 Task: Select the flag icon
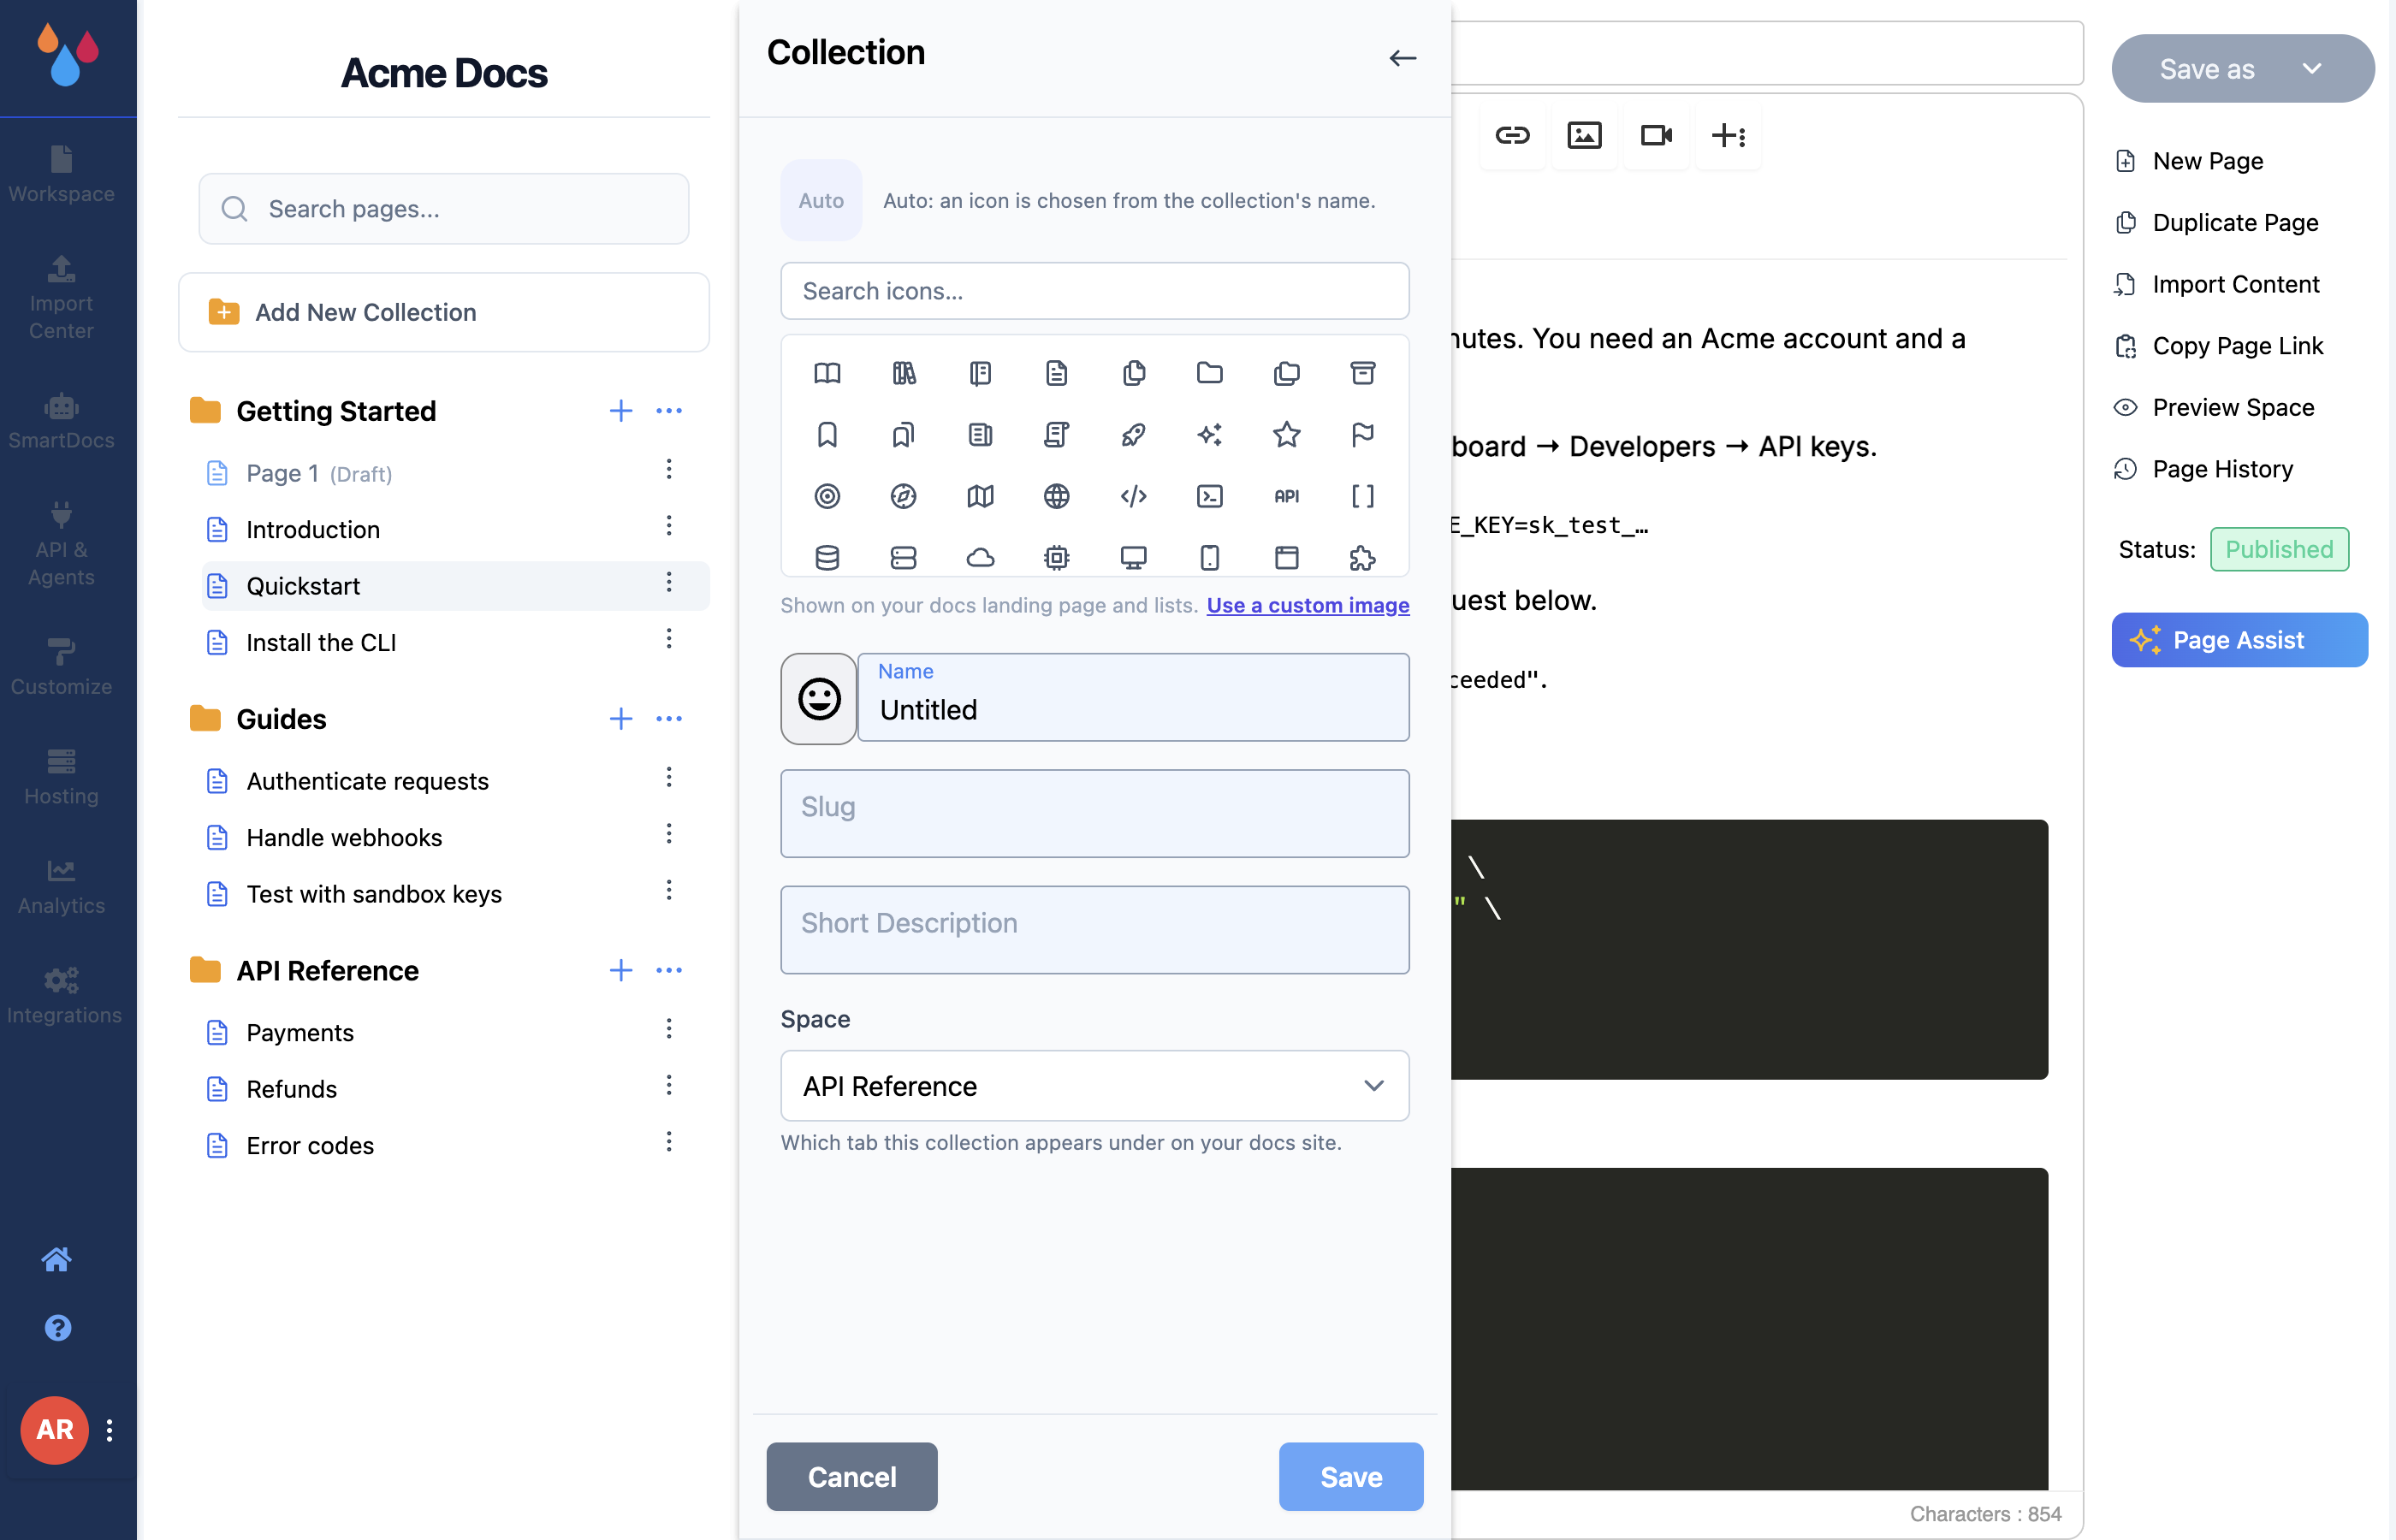(x=1363, y=434)
